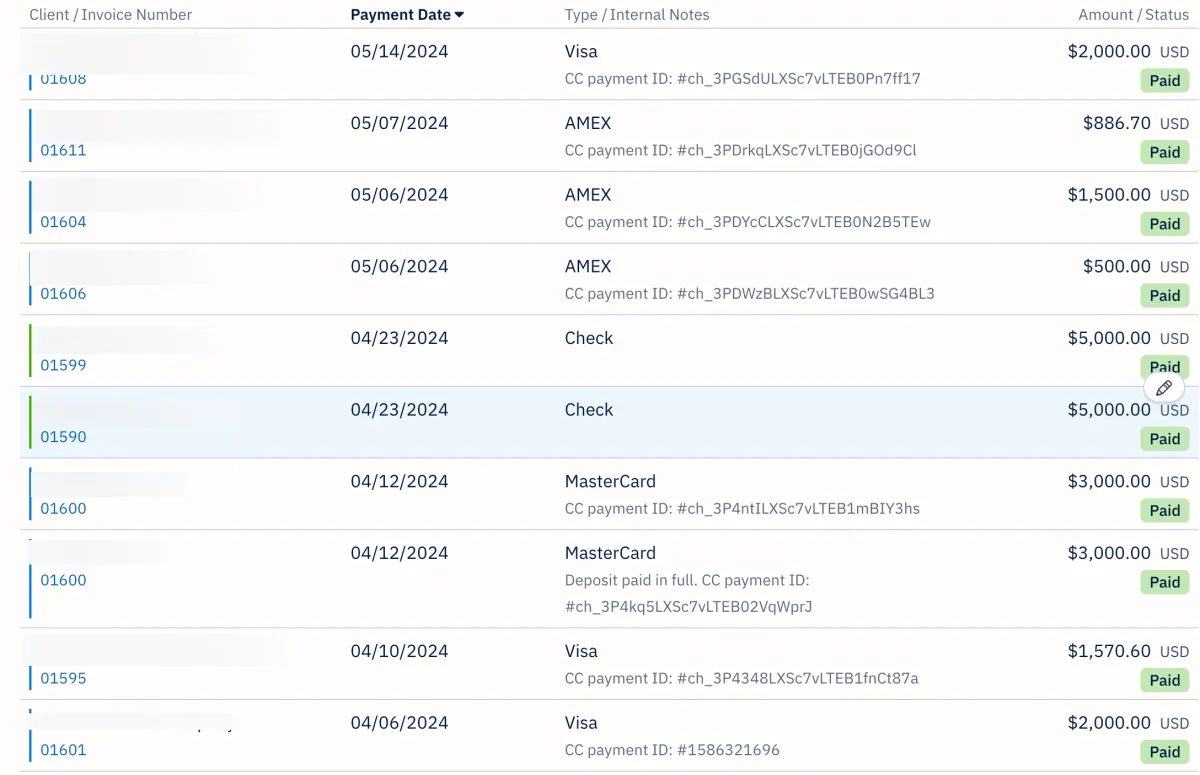Open invoice number 01611
Image resolution: width=1200 pixels, height=775 pixels.
63,150
